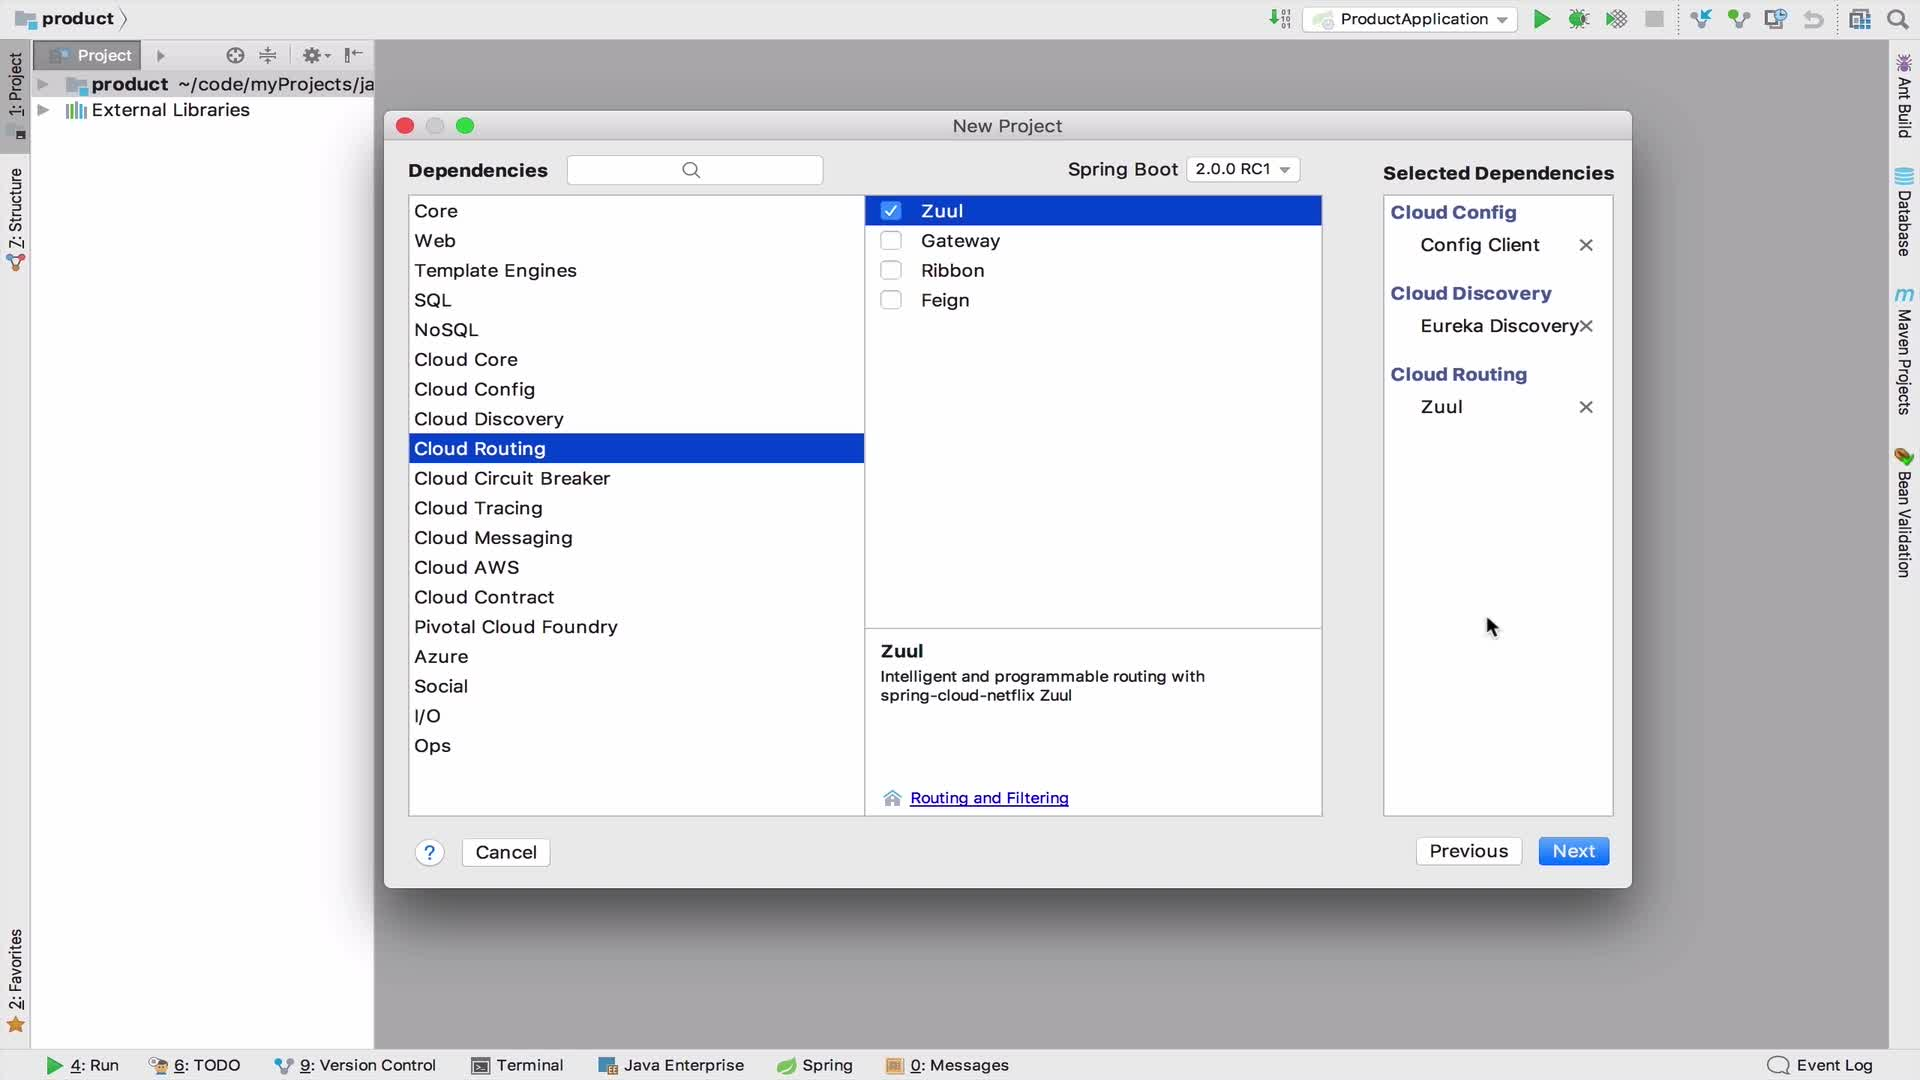This screenshot has height=1080, width=1920.
Task: Open the Spring Boot version dropdown
Action: pos(1243,169)
